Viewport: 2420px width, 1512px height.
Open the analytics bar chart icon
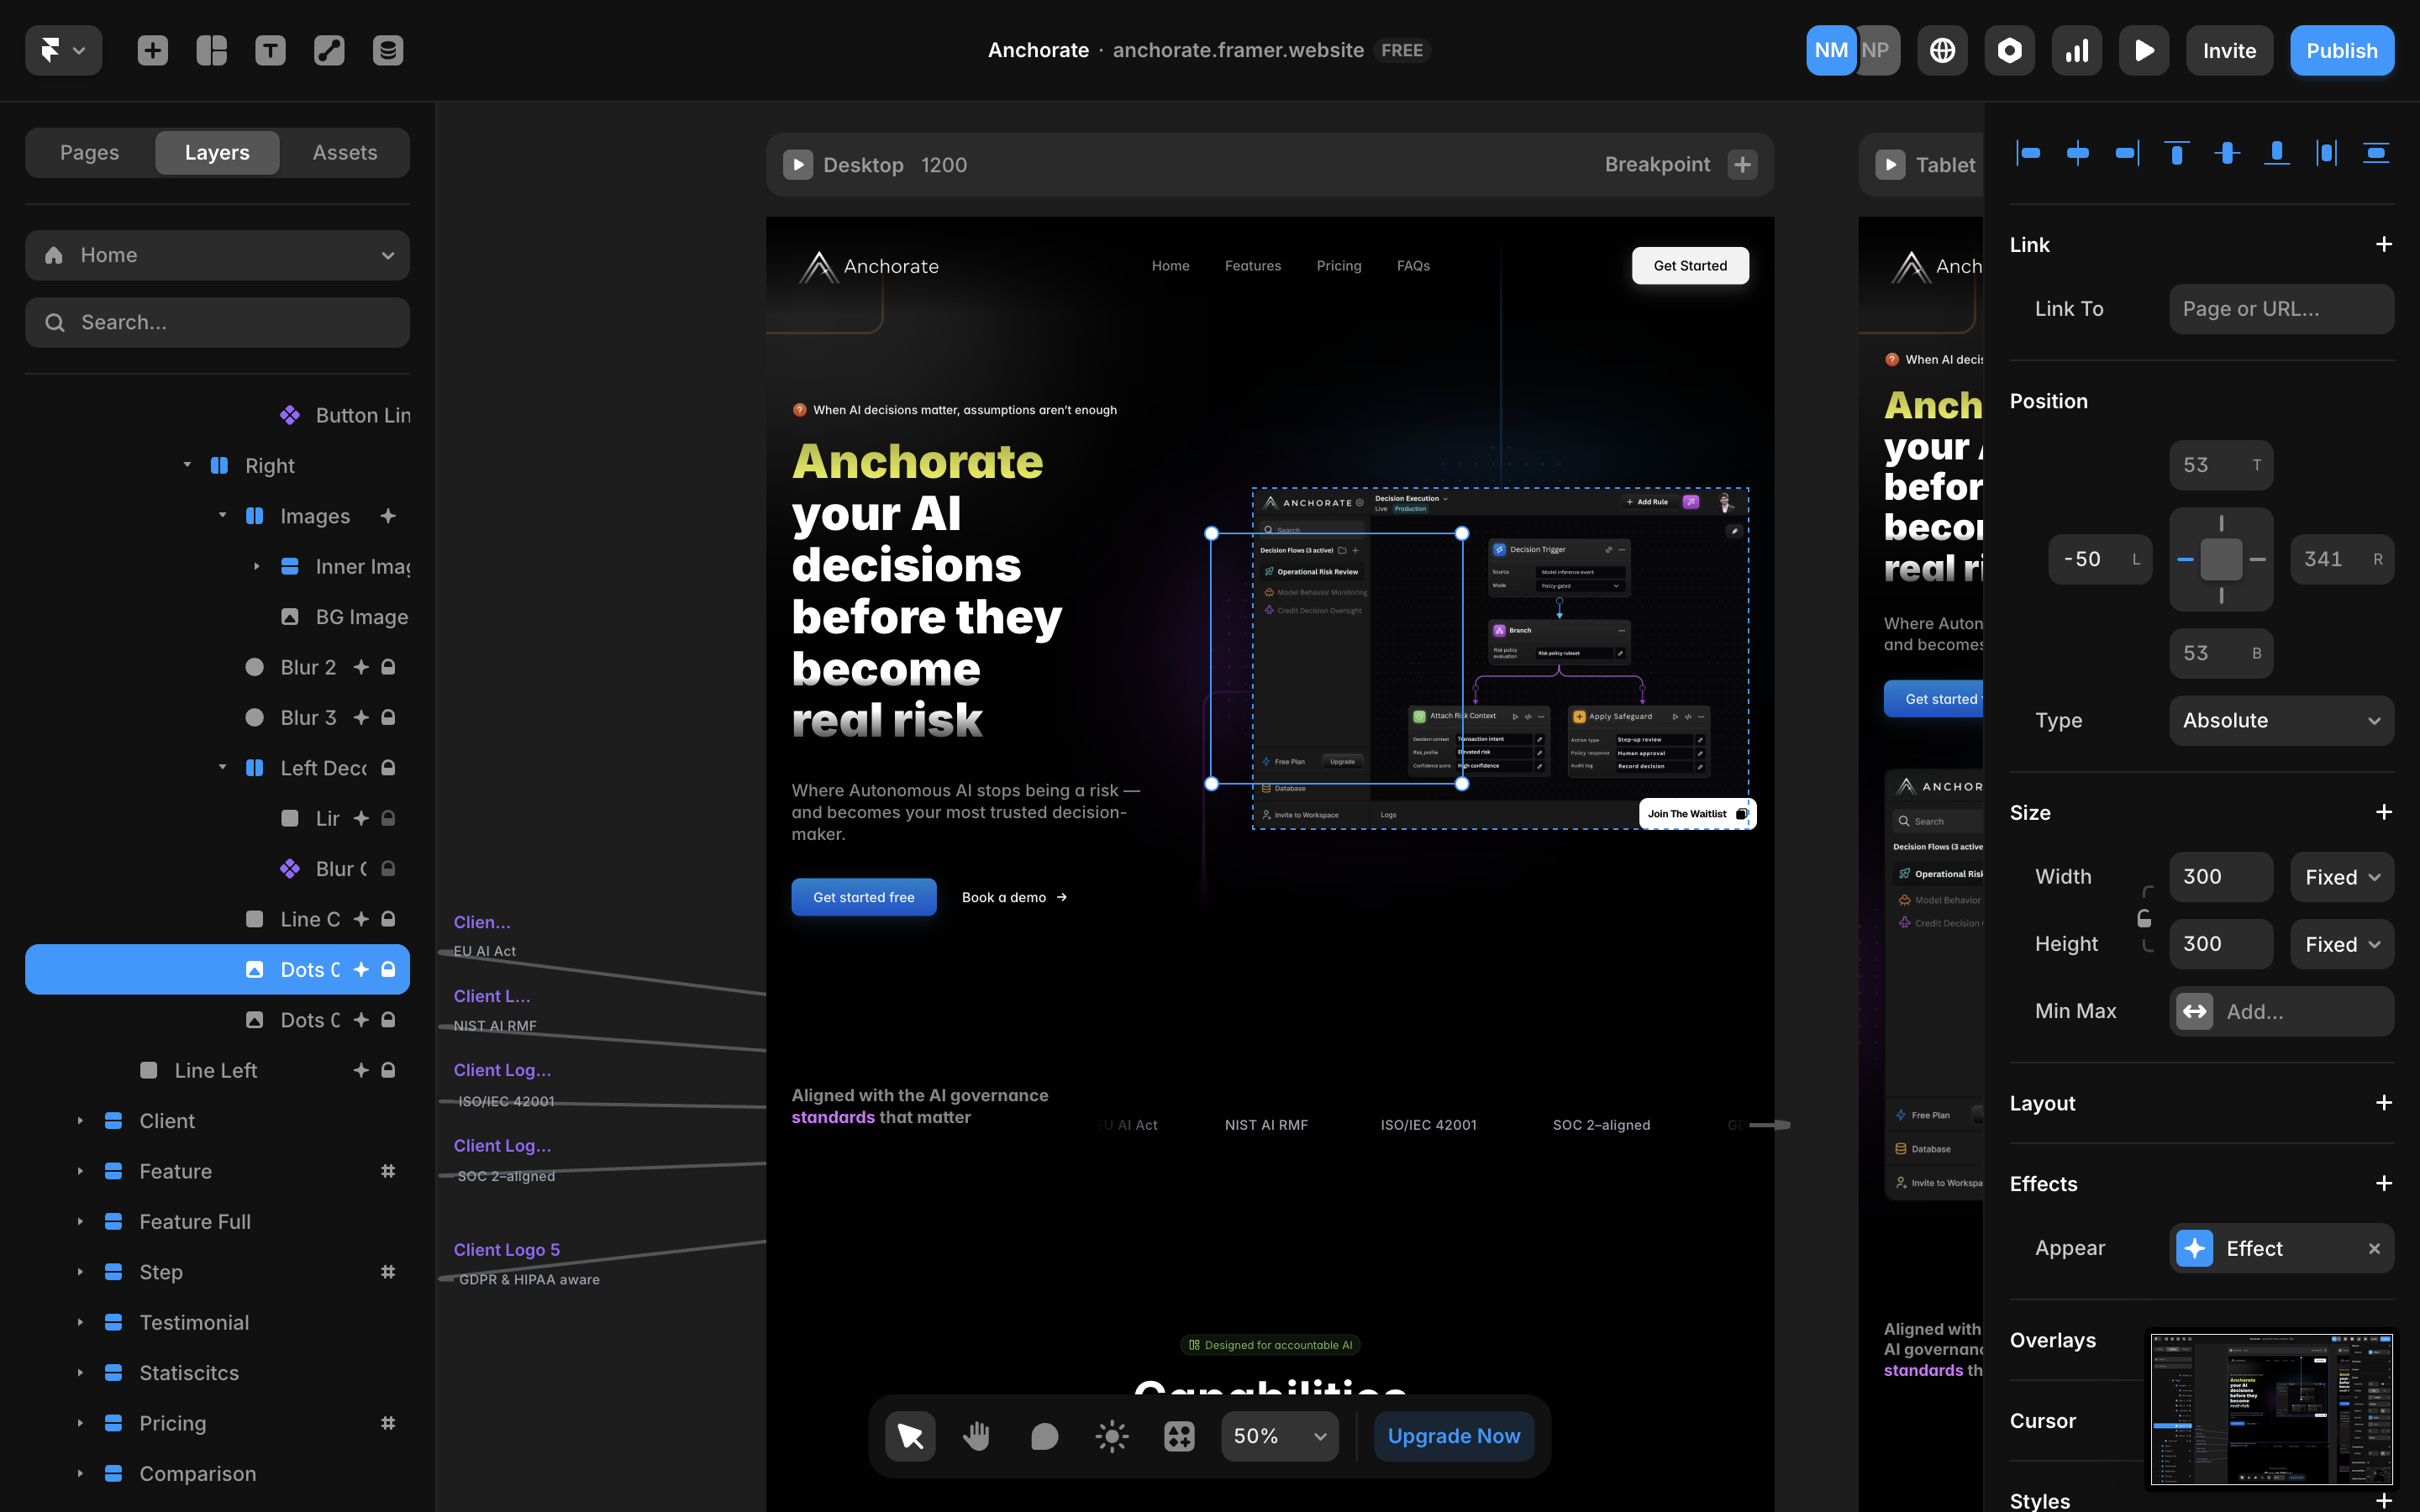2077,50
